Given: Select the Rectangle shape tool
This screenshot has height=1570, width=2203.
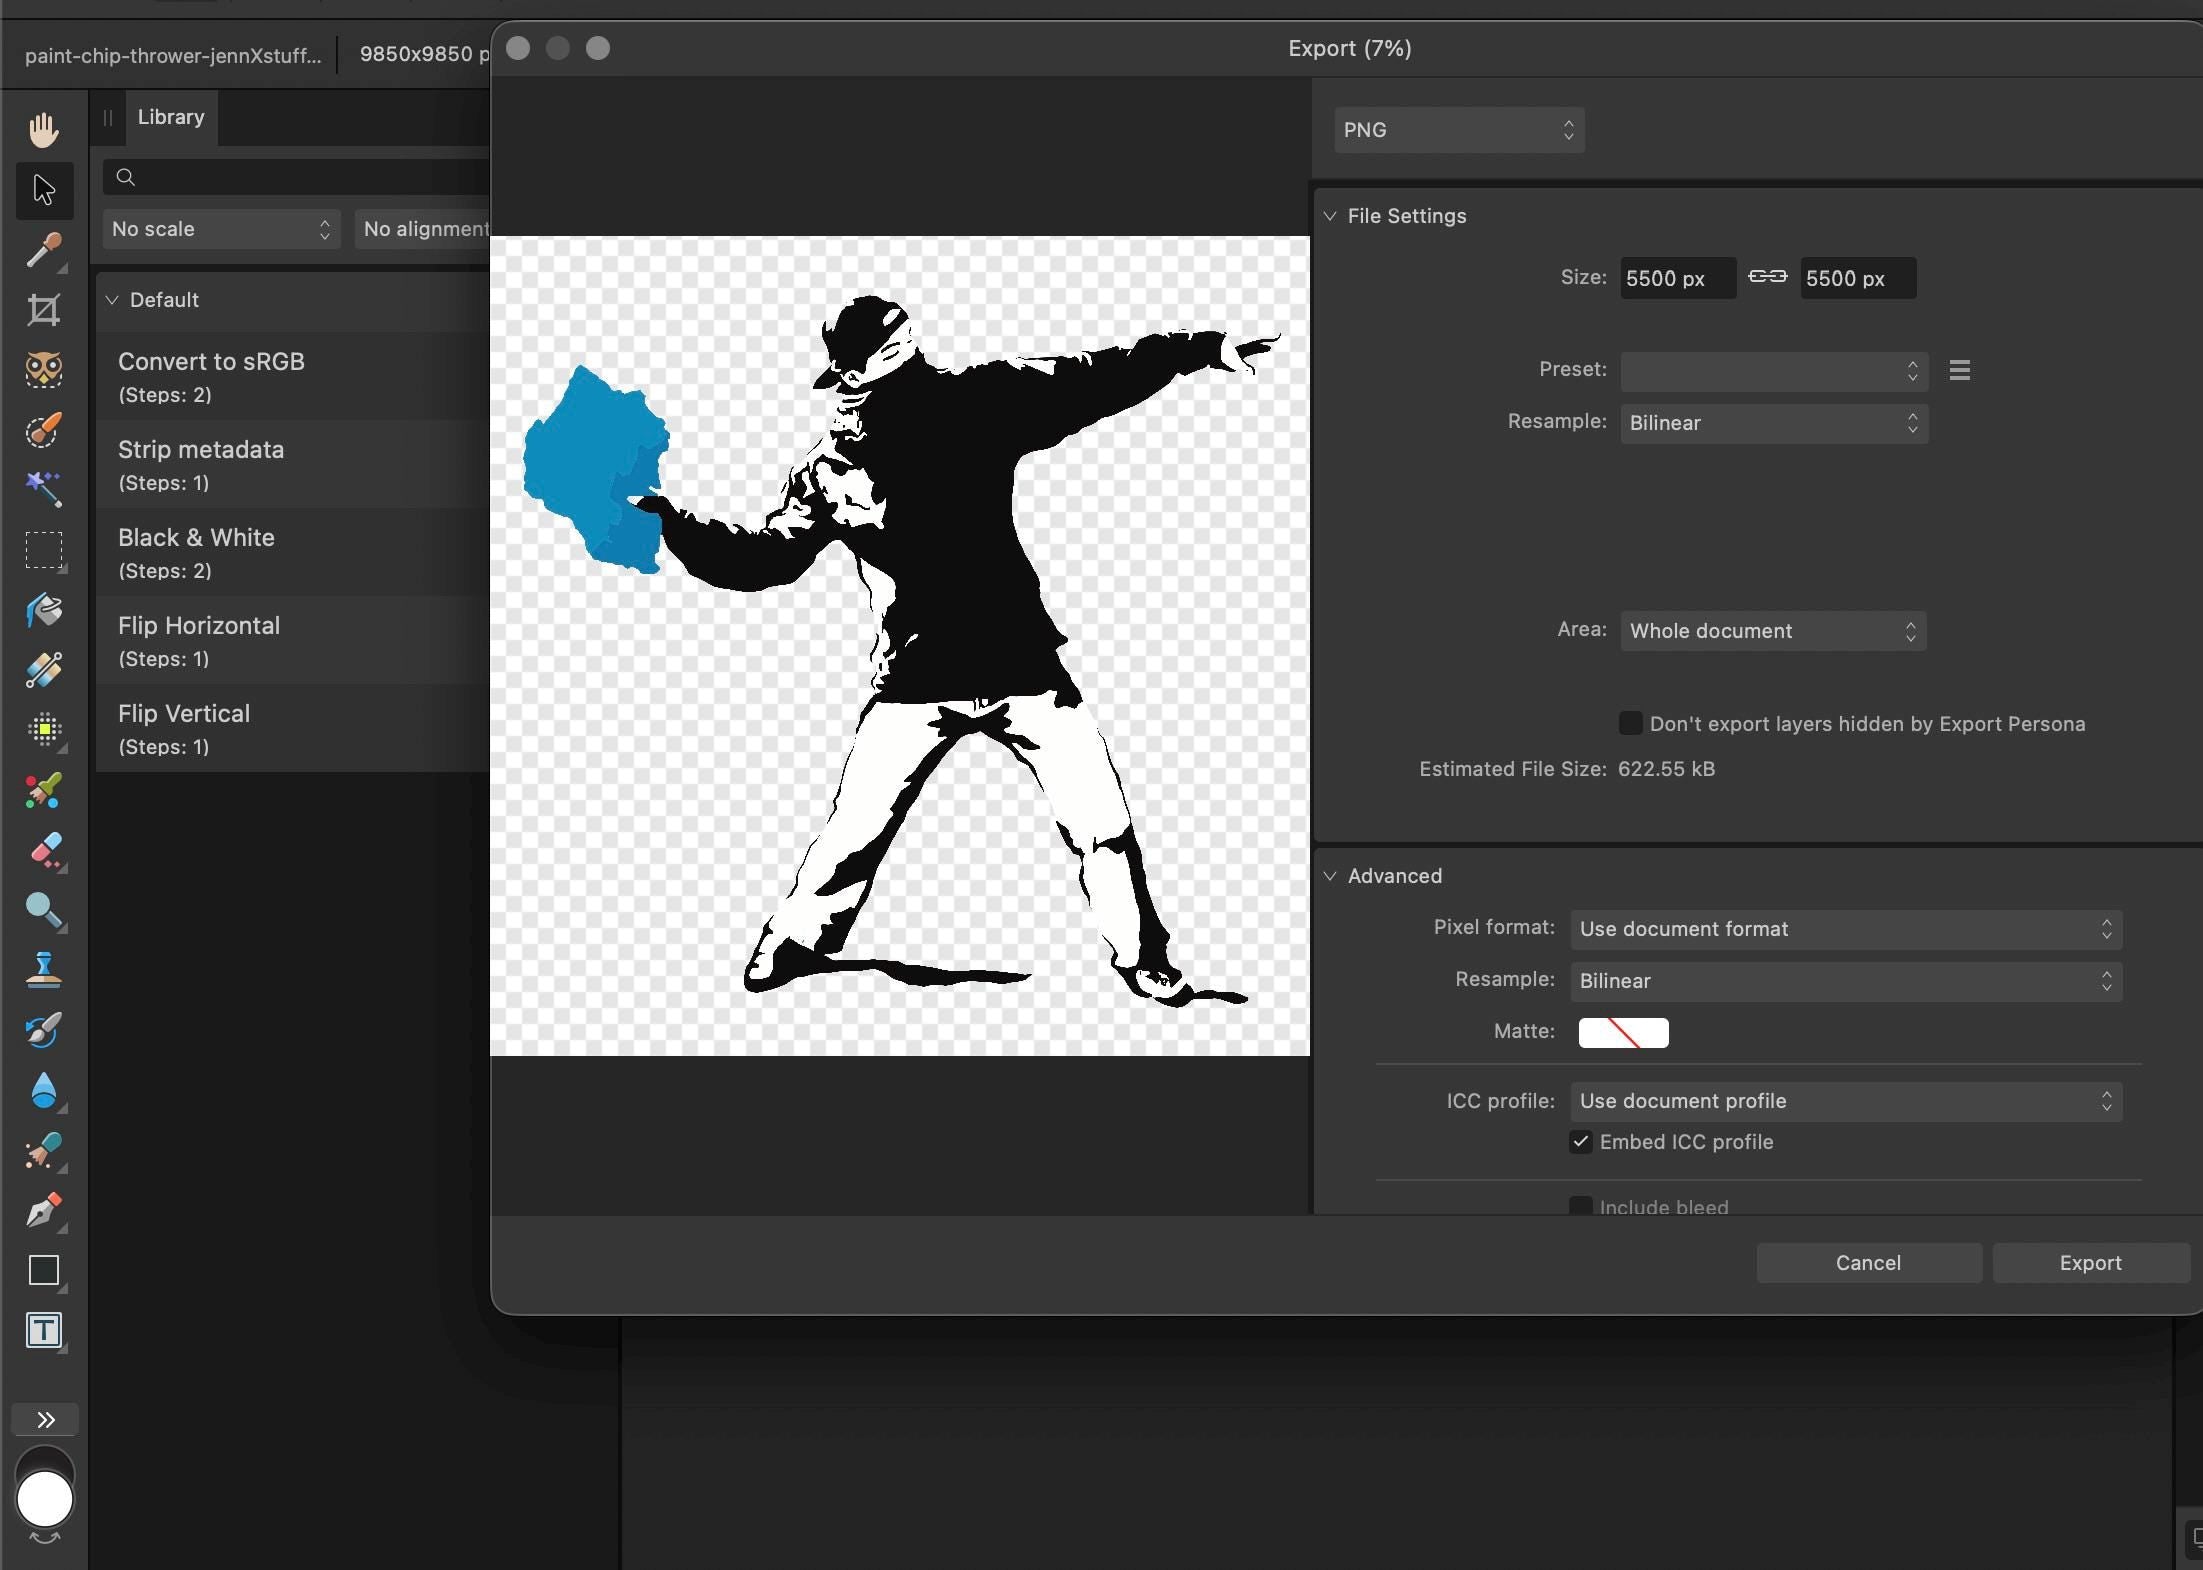Looking at the screenshot, I should pos(44,1270).
